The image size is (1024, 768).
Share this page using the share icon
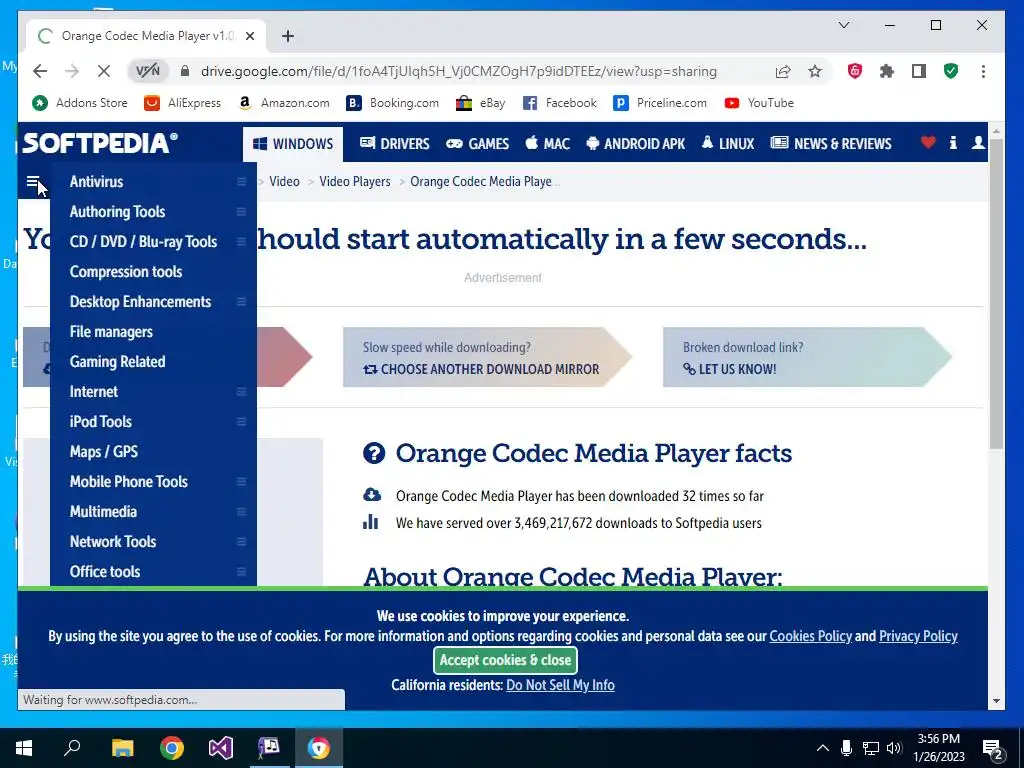click(783, 71)
